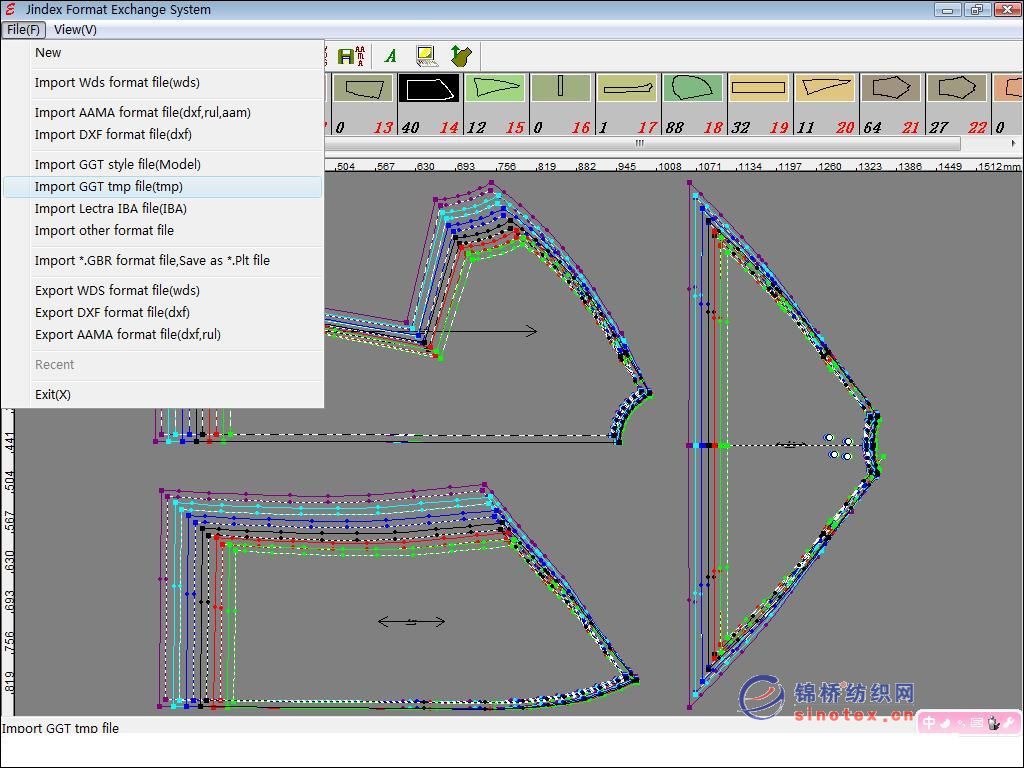1024x768 pixels.
Task: Open the View(V) menu
Action: coord(75,30)
